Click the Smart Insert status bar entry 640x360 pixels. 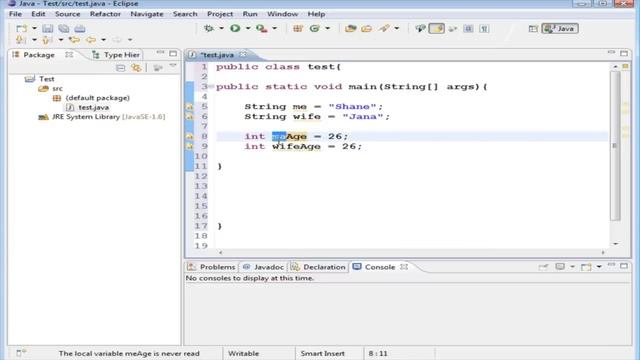(322, 353)
